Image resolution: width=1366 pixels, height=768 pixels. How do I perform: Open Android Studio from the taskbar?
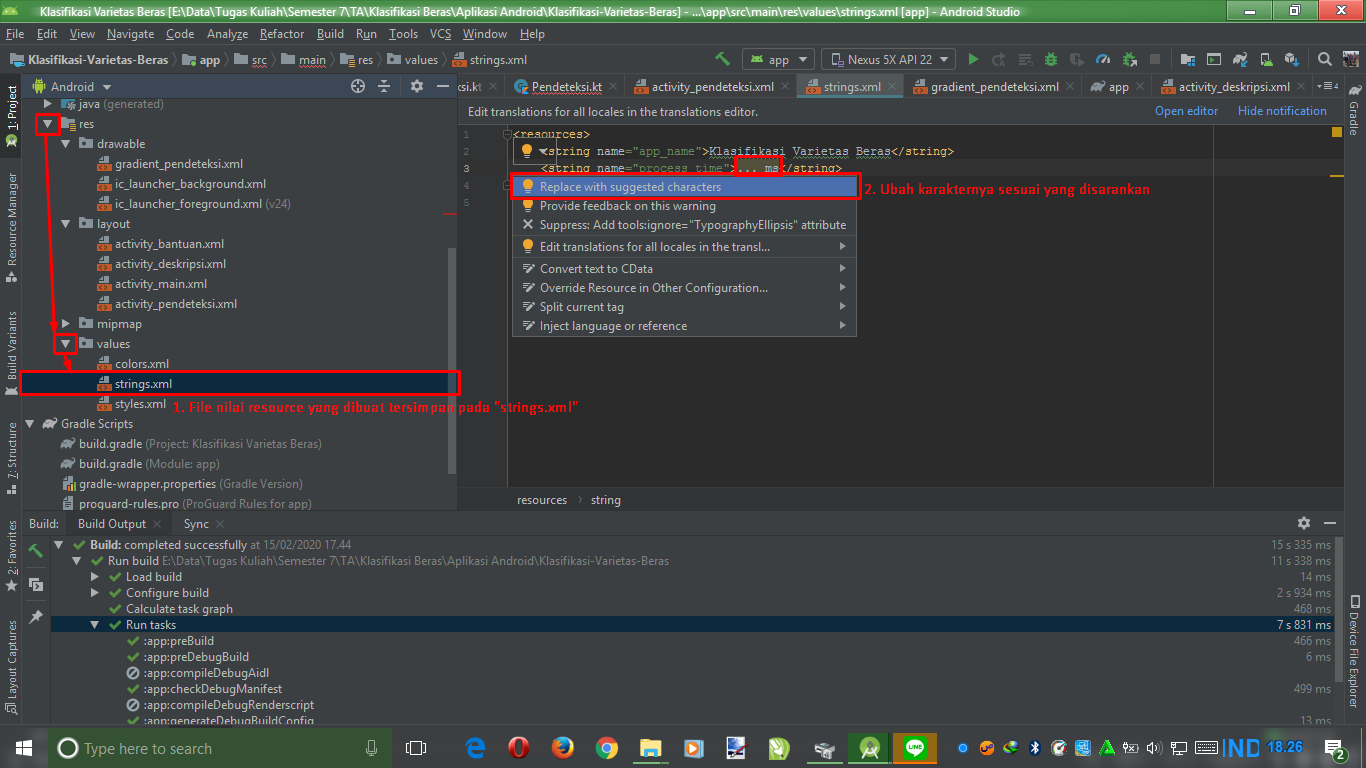pyautogui.click(x=869, y=748)
